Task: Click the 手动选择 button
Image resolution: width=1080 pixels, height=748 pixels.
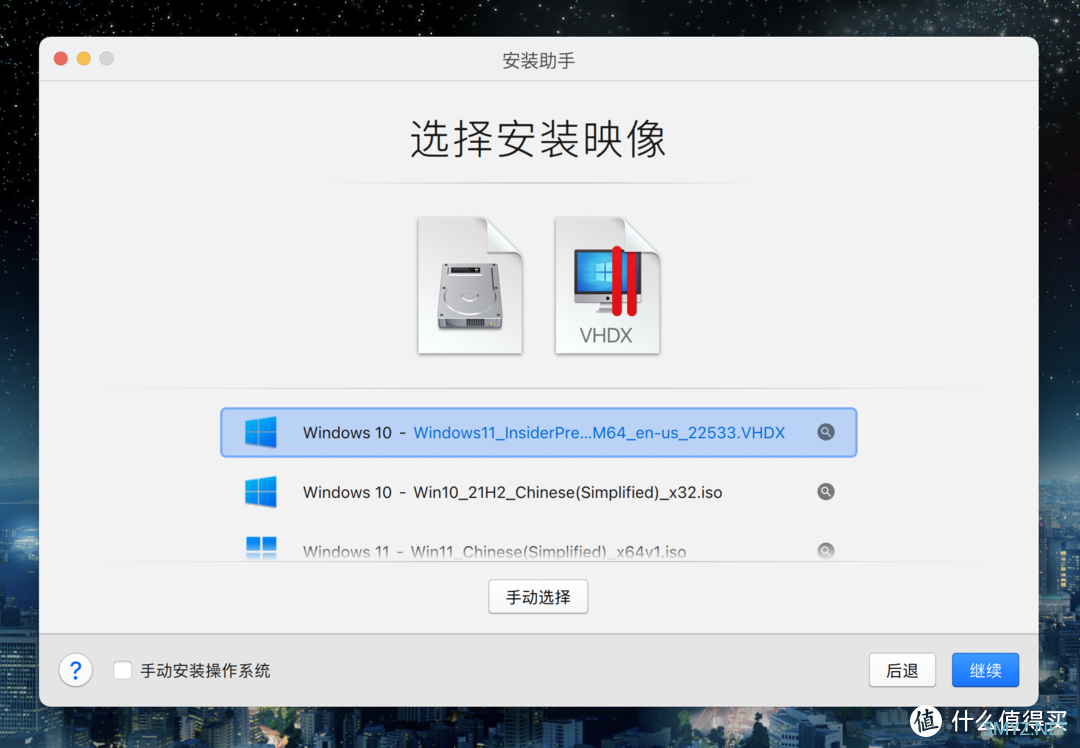Action: [538, 596]
